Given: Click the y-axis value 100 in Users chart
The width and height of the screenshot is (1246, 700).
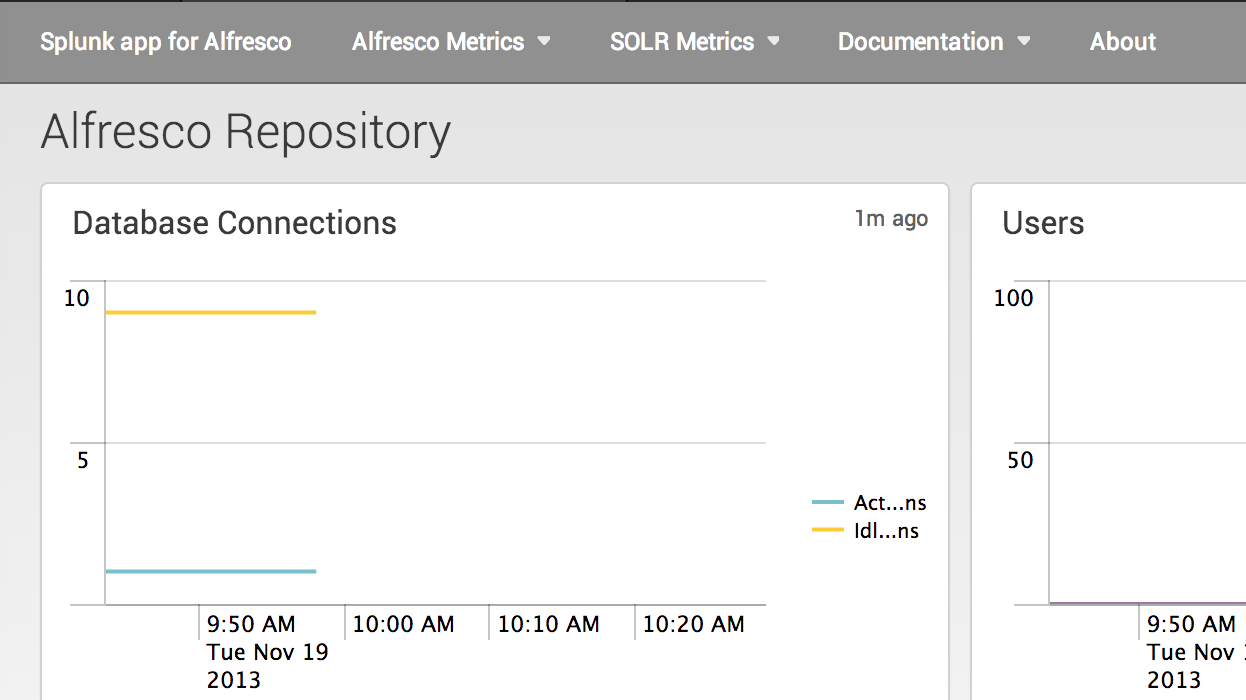Looking at the screenshot, I should [1014, 298].
